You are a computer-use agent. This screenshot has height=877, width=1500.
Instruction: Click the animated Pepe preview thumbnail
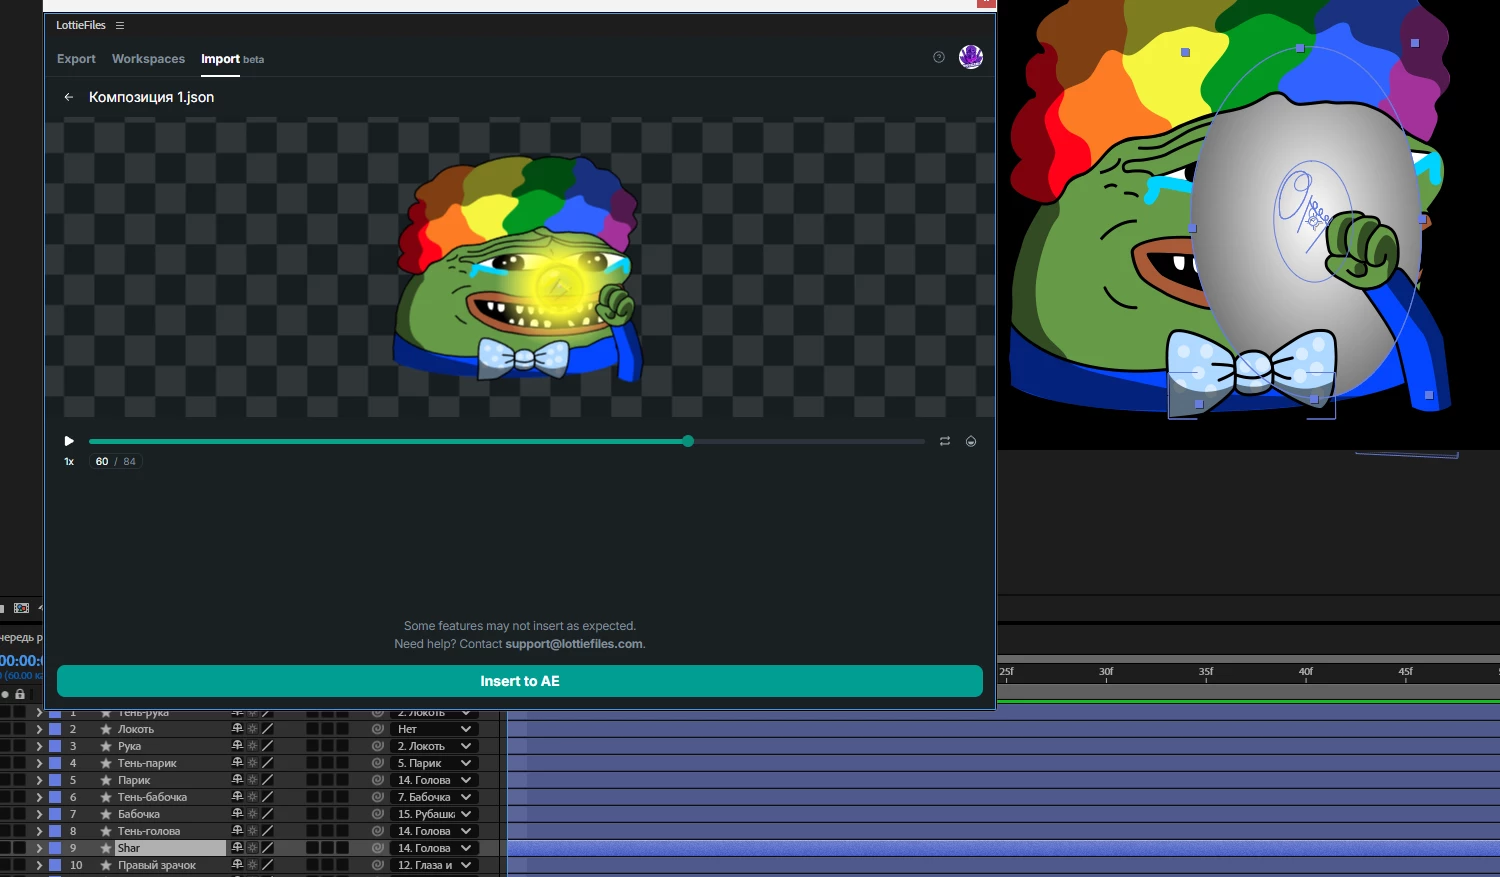tap(519, 268)
